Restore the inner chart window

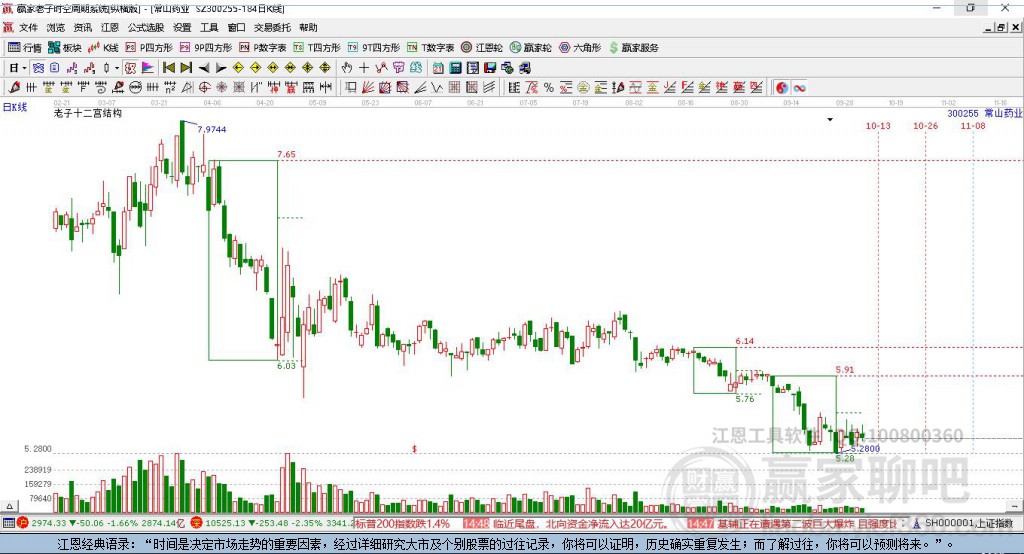pos(1001,27)
